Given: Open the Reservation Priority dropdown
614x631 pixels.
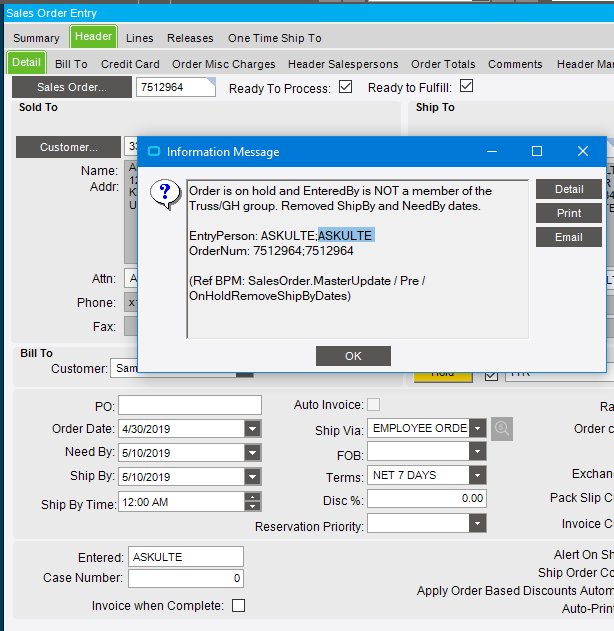Looking at the screenshot, I should (x=477, y=523).
